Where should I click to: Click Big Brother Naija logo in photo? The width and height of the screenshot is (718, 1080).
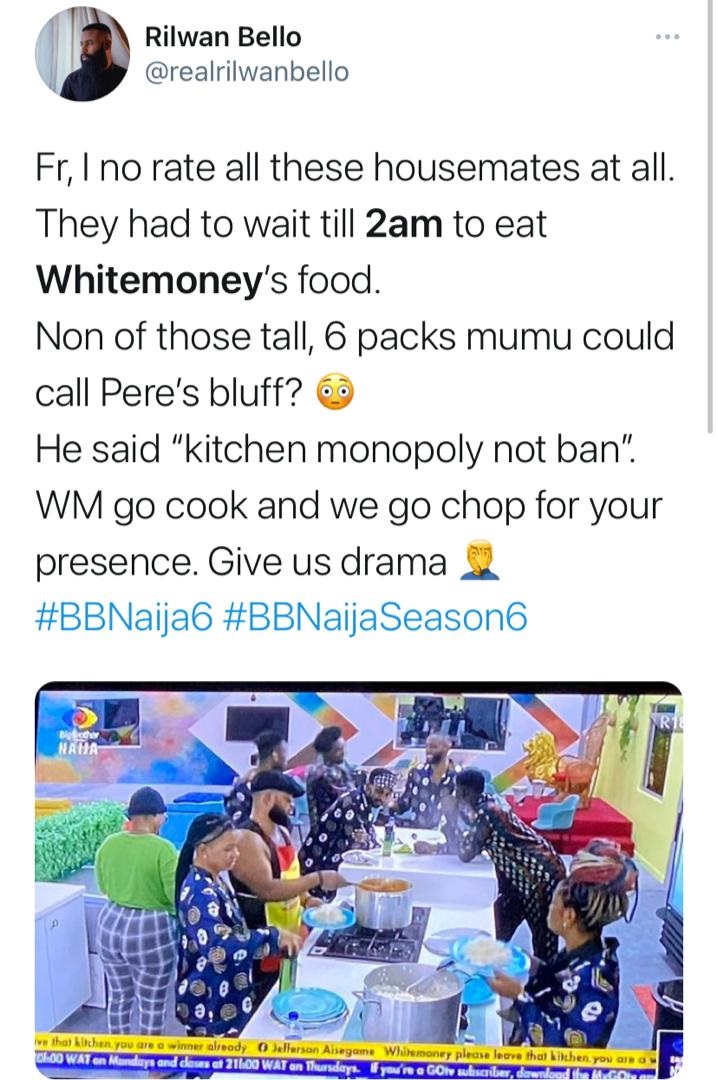78,729
